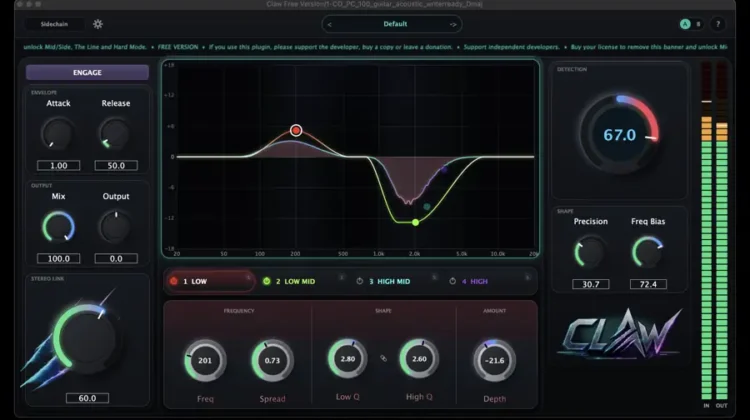750x420 pixels.
Task: Select the 4 HIGH band tab
Action: coord(489,281)
